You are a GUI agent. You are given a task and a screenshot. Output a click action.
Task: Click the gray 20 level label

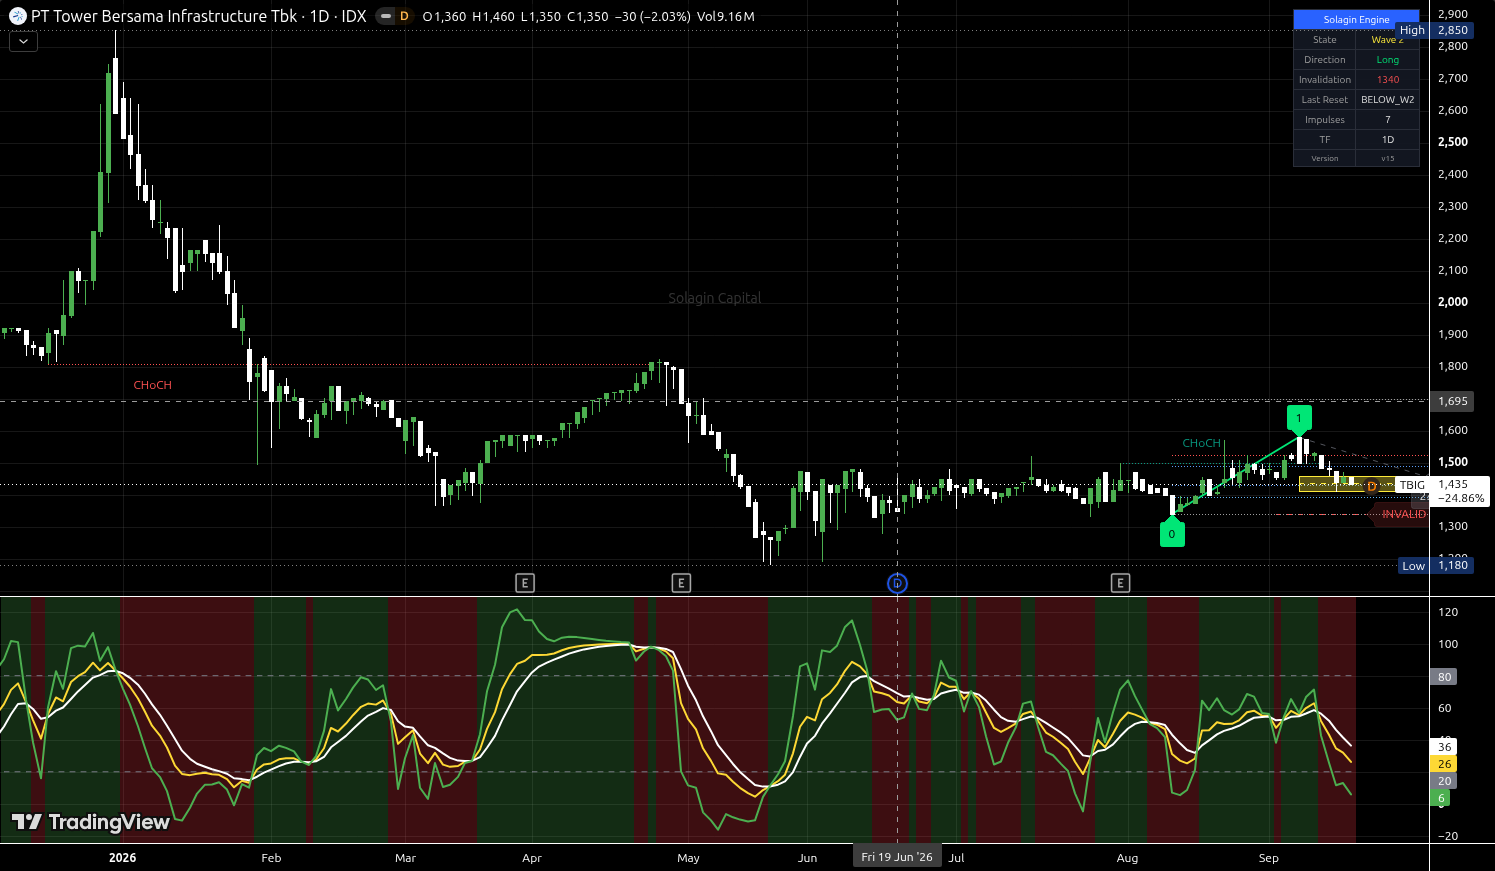click(1444, 781)
